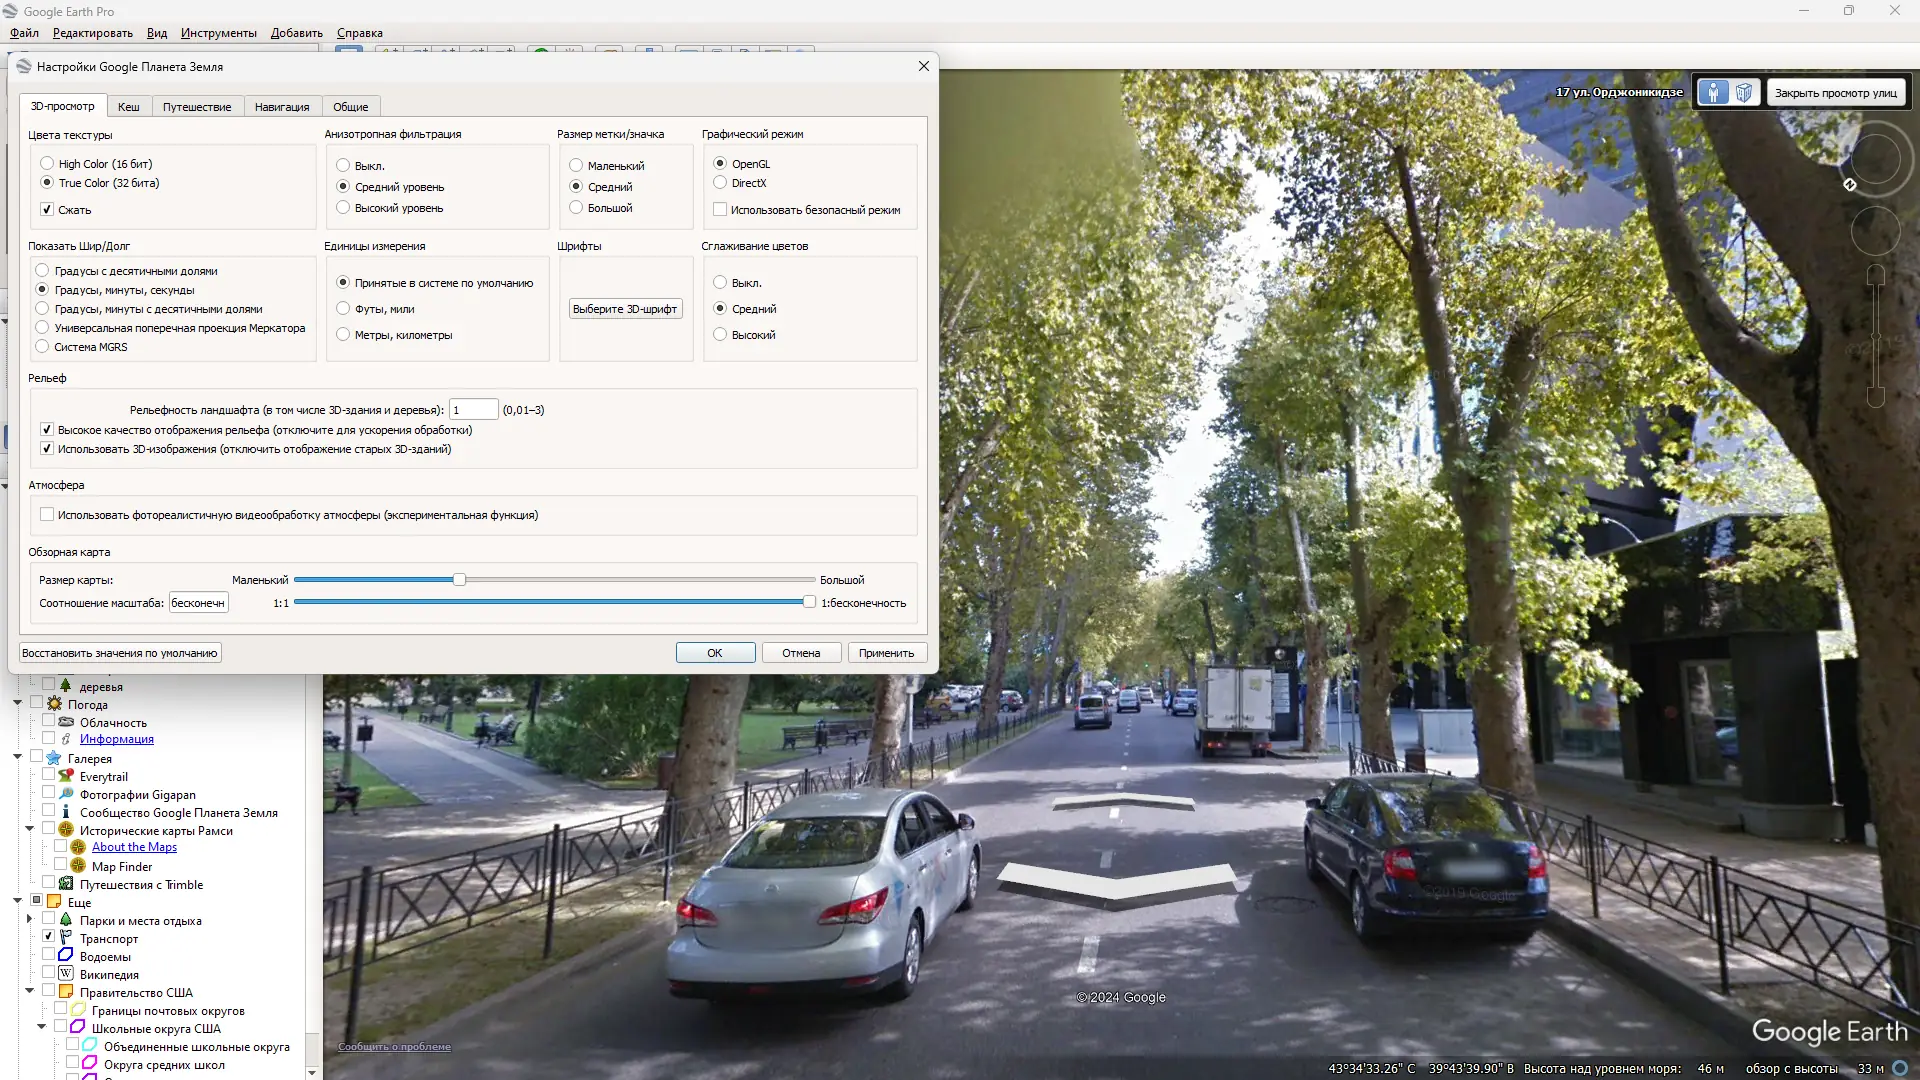Enable photorealistic atmosphere rendering checkbox
Screen dimensions: 1920x1080
coord(47,515)
